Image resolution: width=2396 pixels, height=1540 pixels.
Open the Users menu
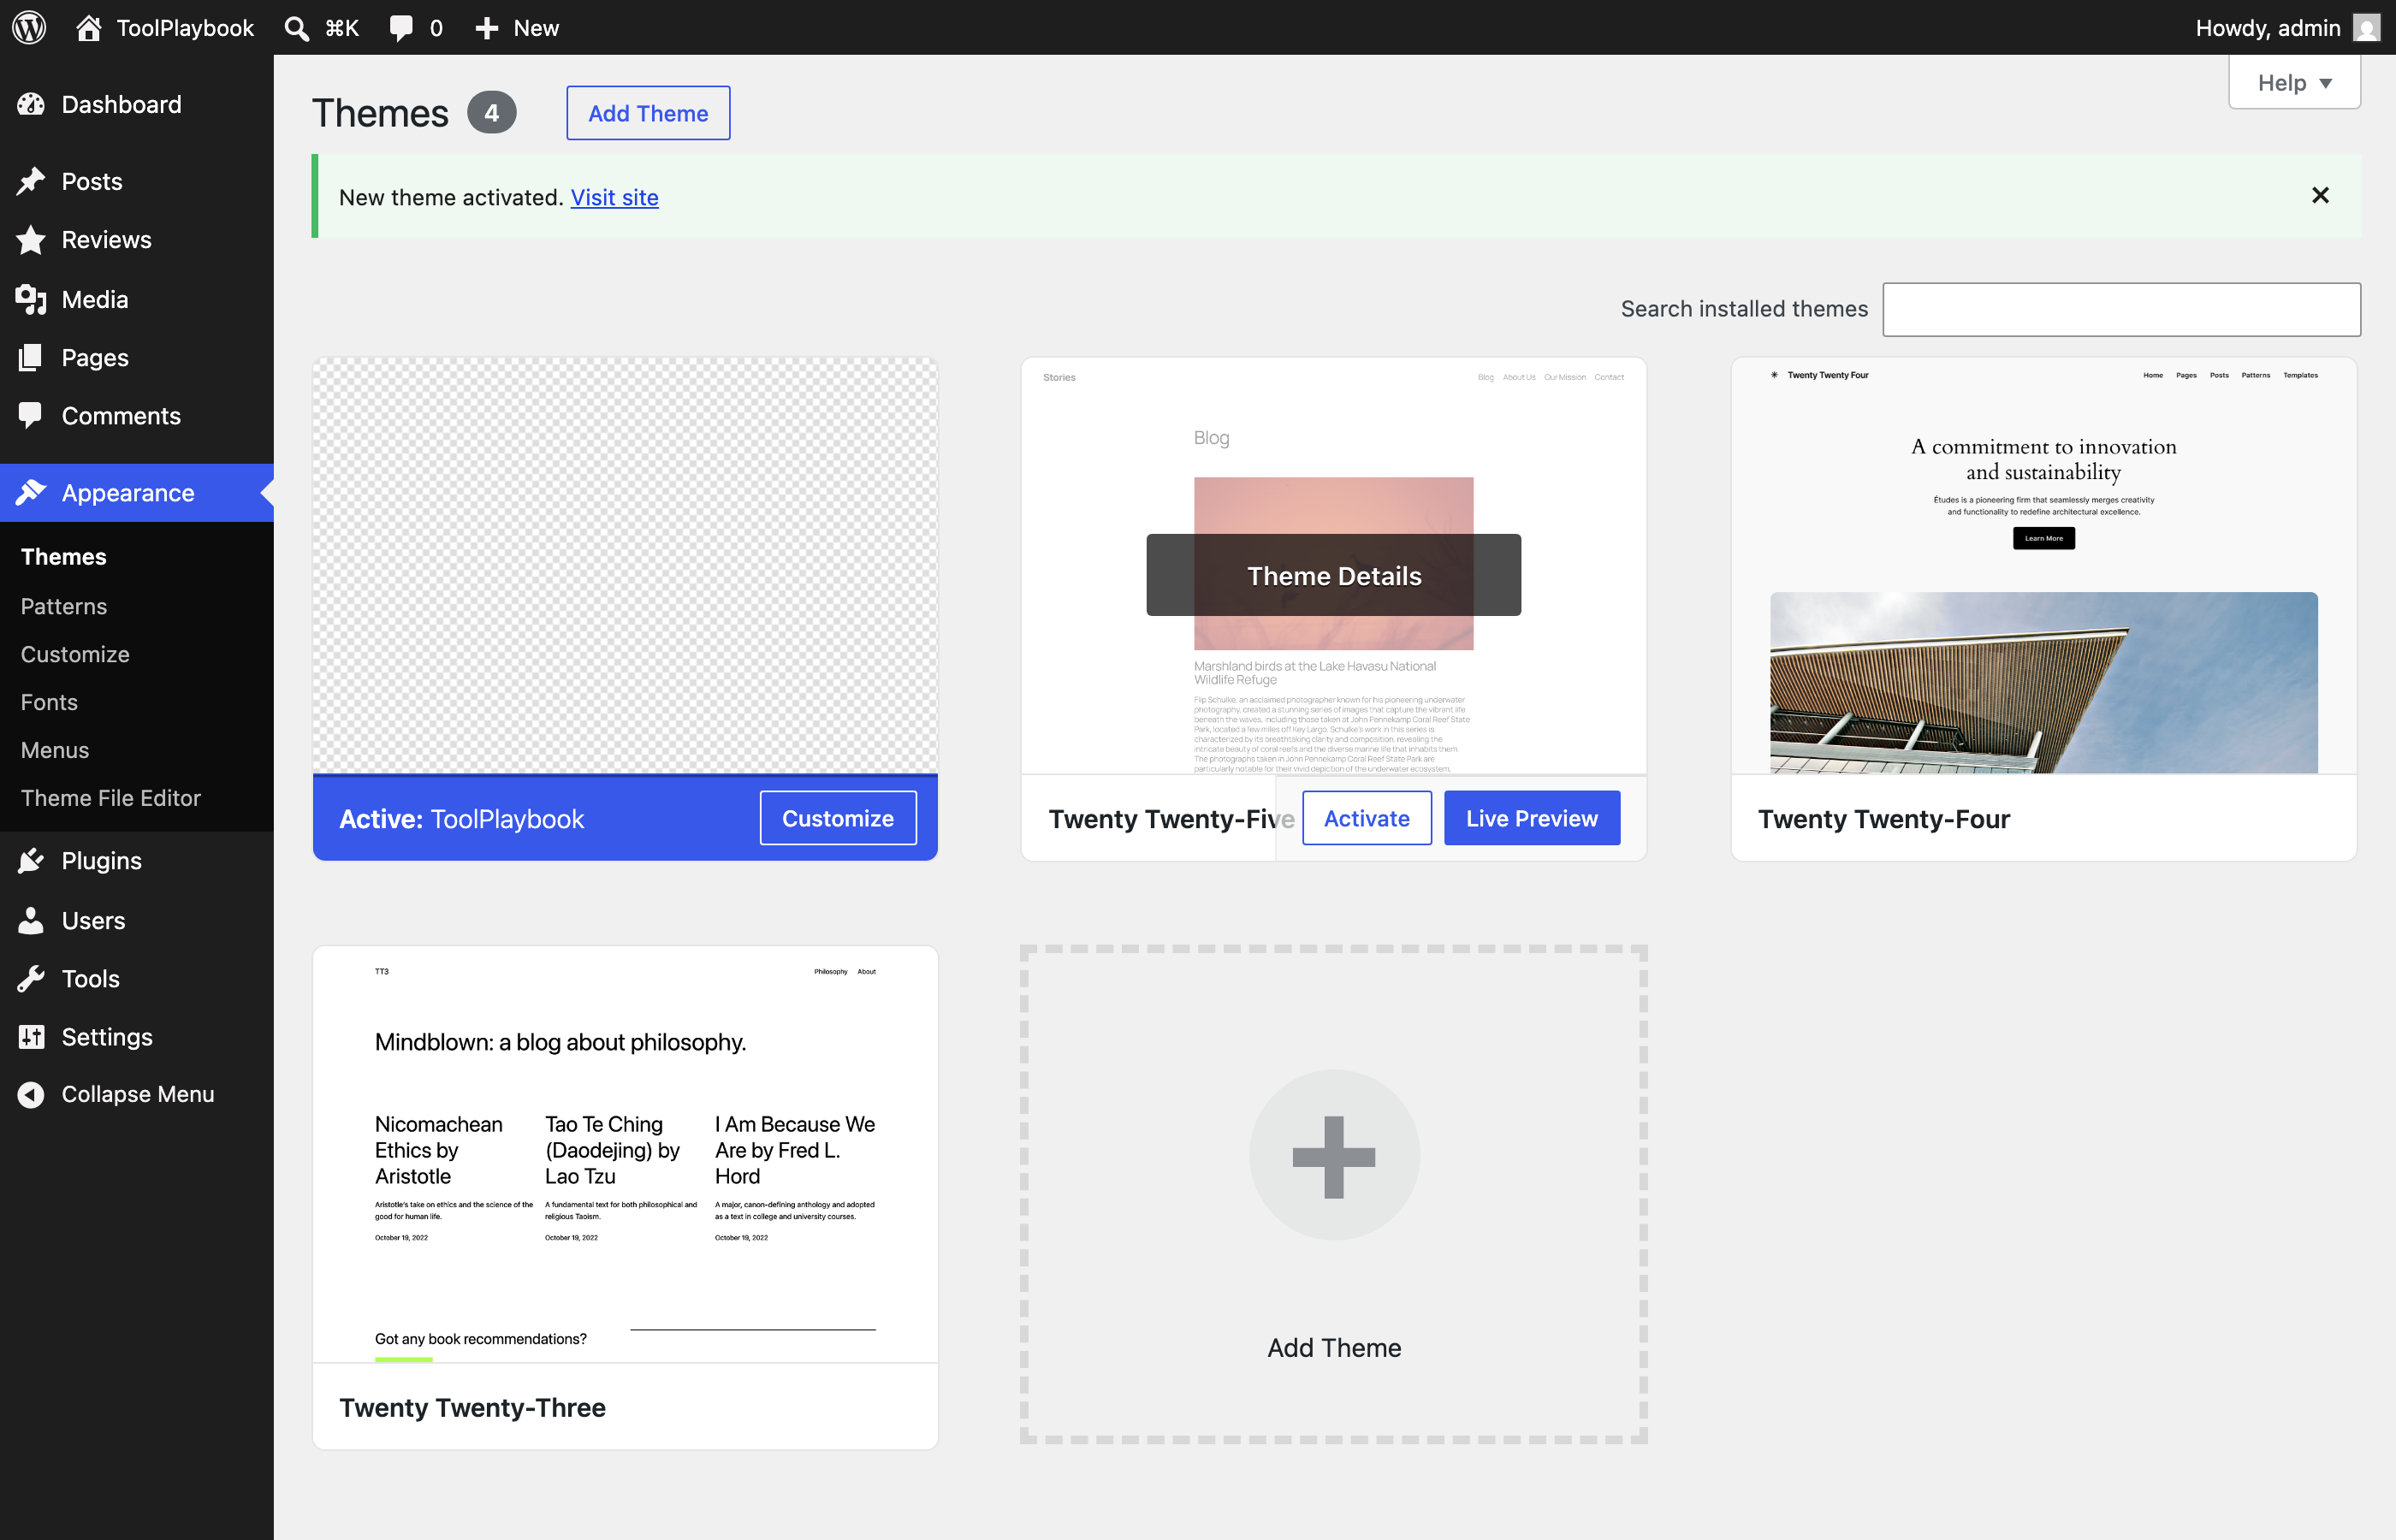coord(137,920)
